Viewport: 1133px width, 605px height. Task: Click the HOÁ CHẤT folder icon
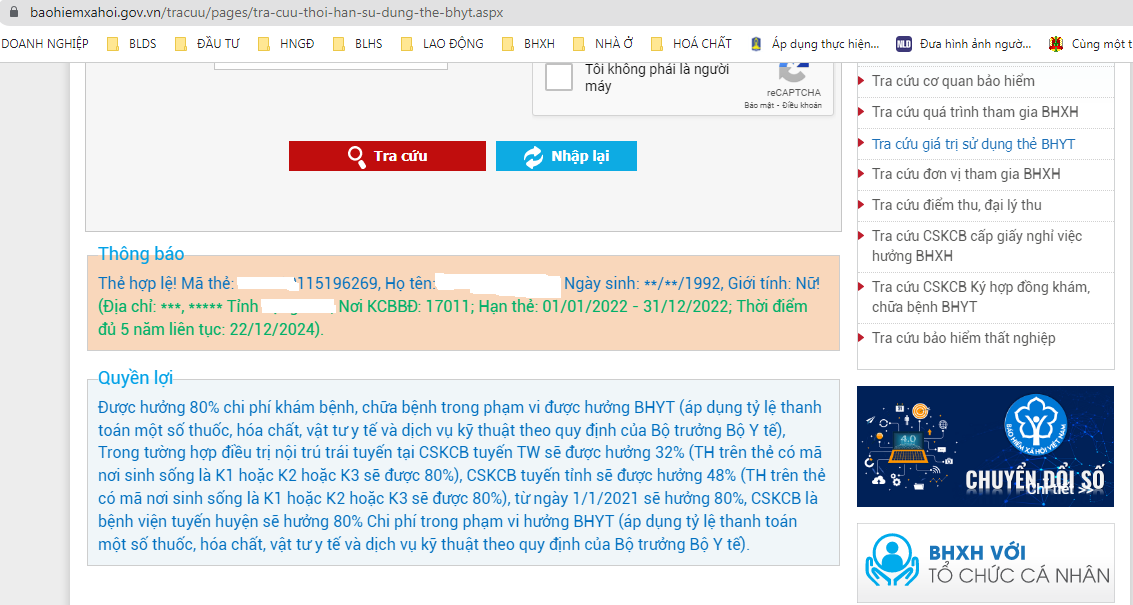click(x=657, y=44)
